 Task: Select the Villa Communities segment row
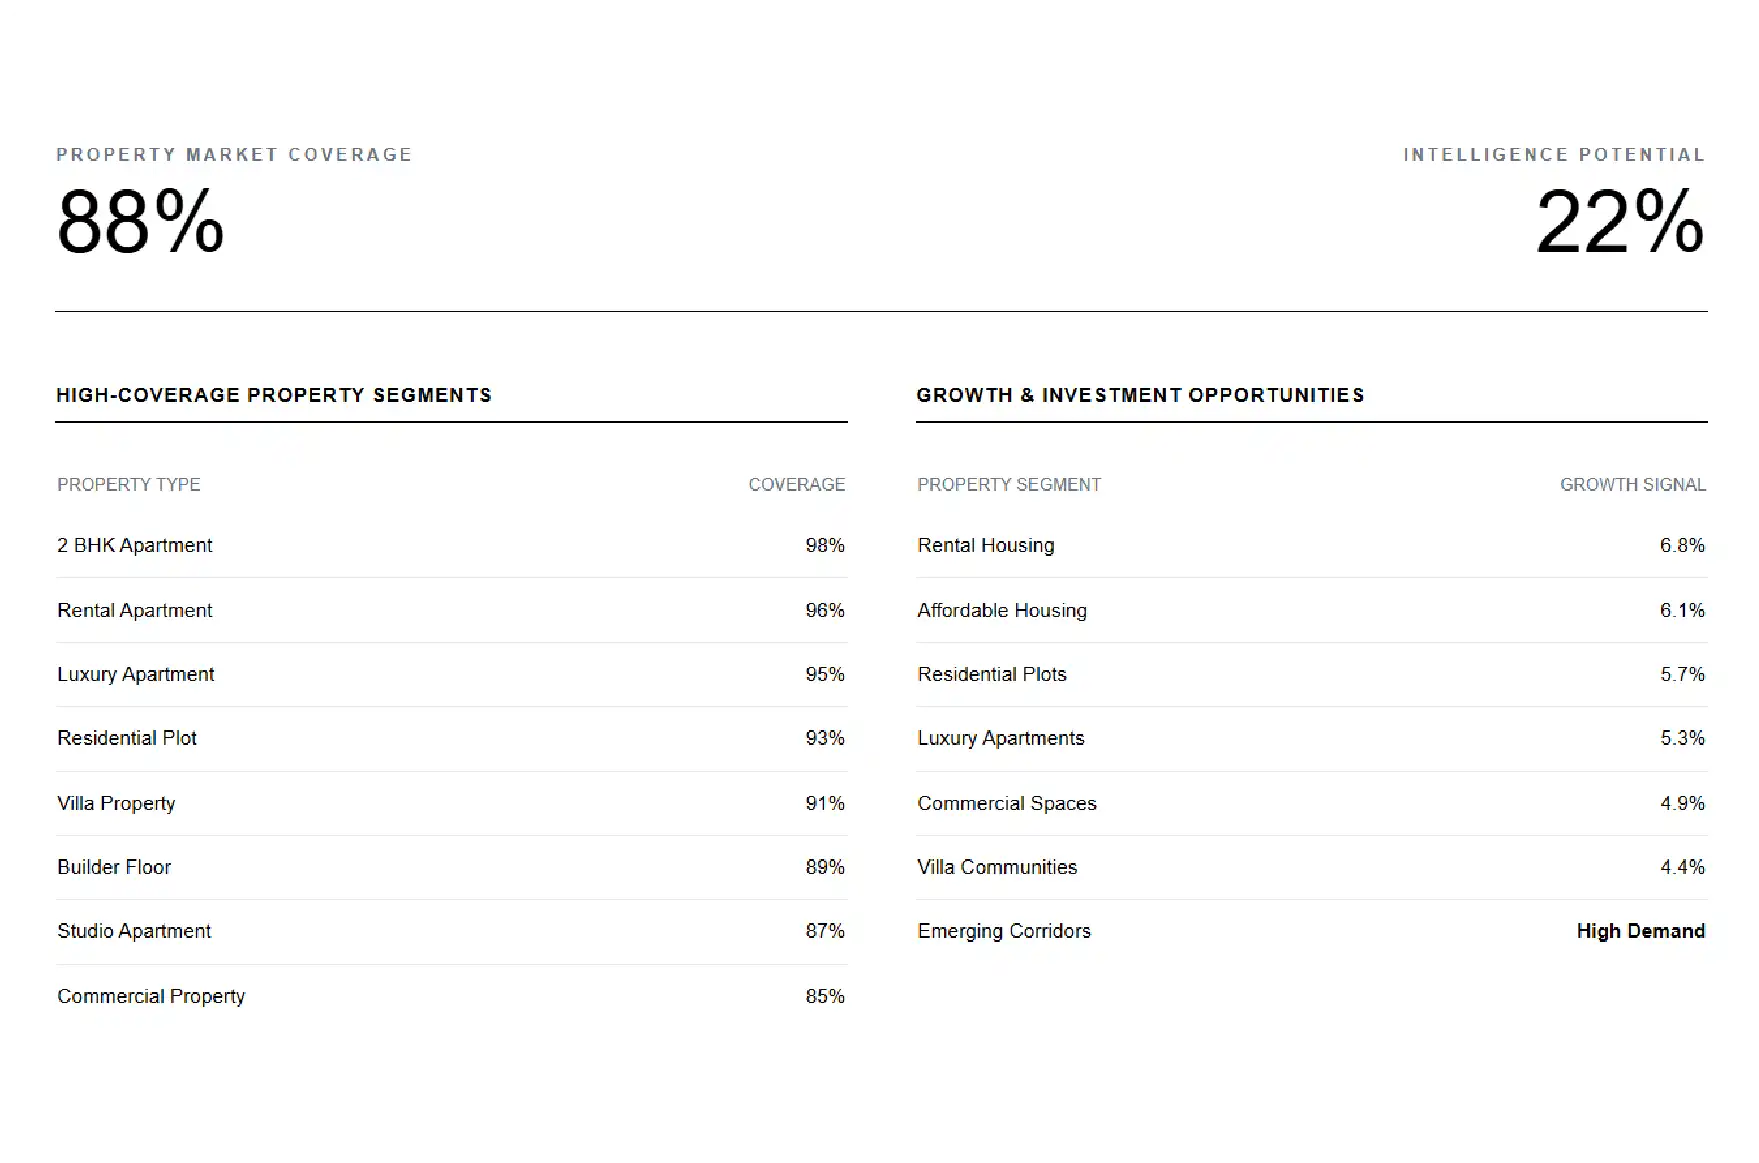(x=1312, y=867)
